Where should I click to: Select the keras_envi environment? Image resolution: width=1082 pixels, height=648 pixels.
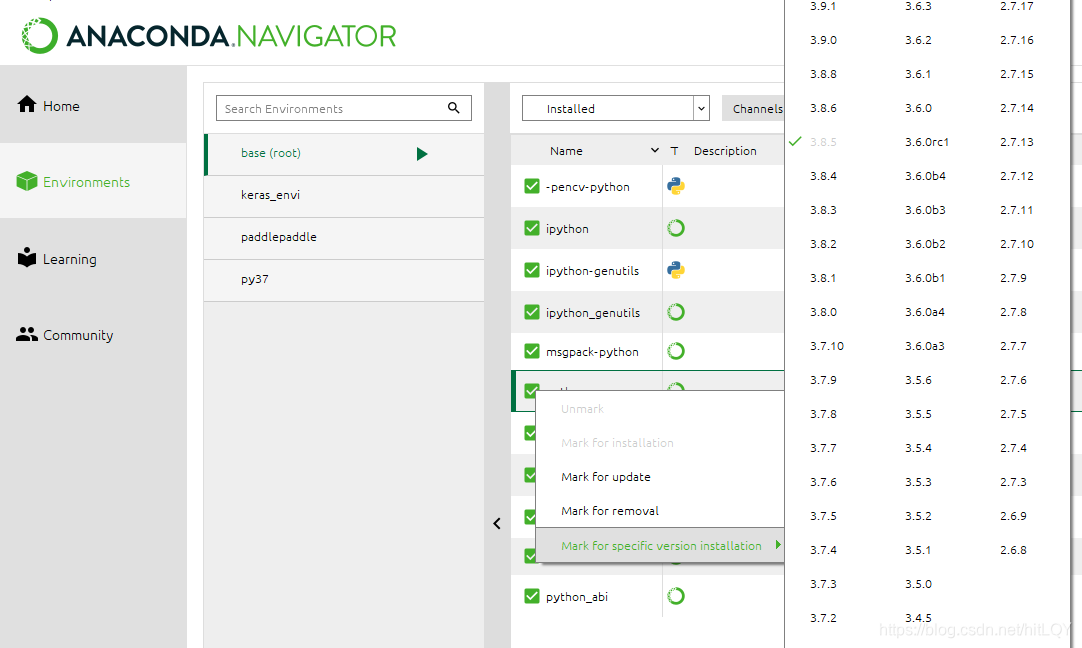(x=344, y=196)
